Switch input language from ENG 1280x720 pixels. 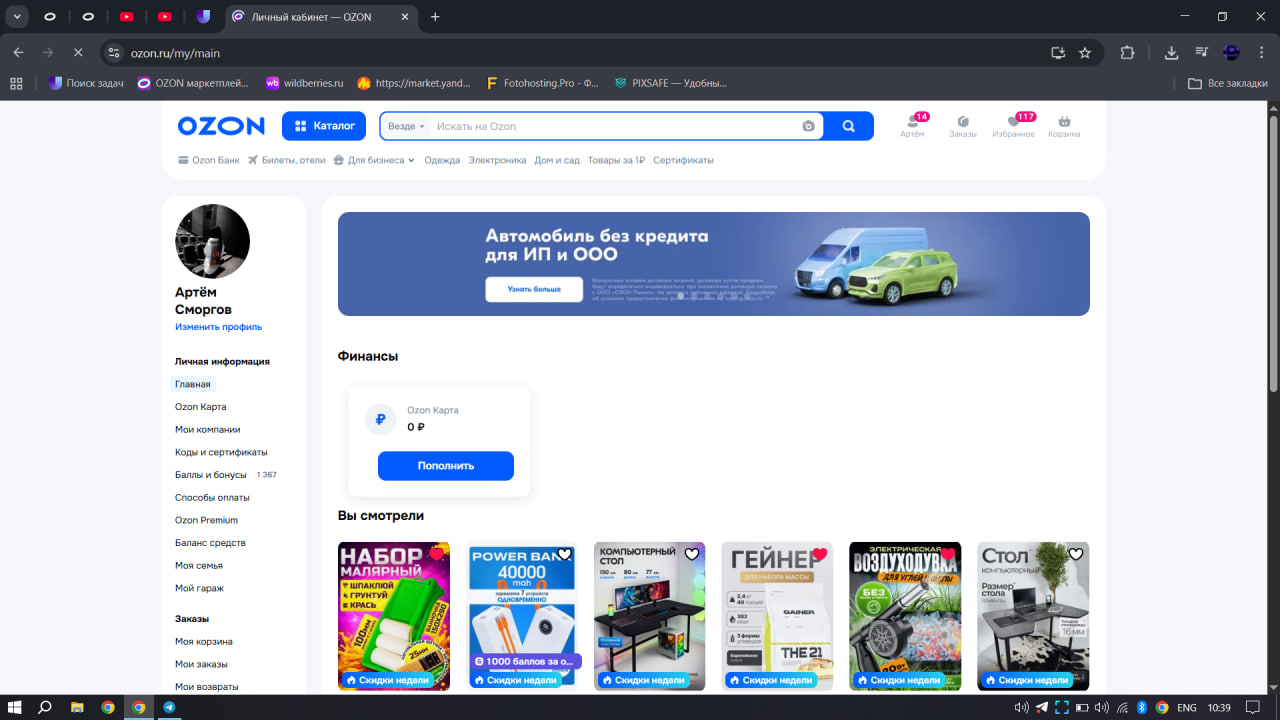point(1186,707)
